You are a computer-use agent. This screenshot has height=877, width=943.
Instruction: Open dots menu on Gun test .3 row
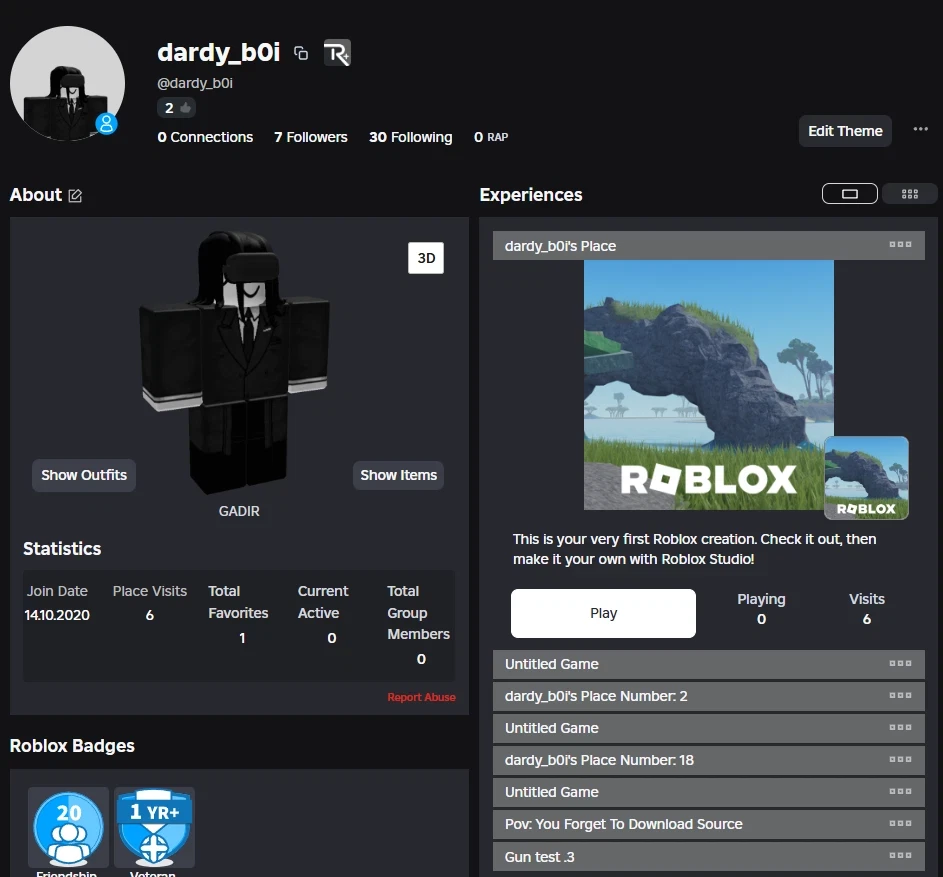(x=900, y=855)
